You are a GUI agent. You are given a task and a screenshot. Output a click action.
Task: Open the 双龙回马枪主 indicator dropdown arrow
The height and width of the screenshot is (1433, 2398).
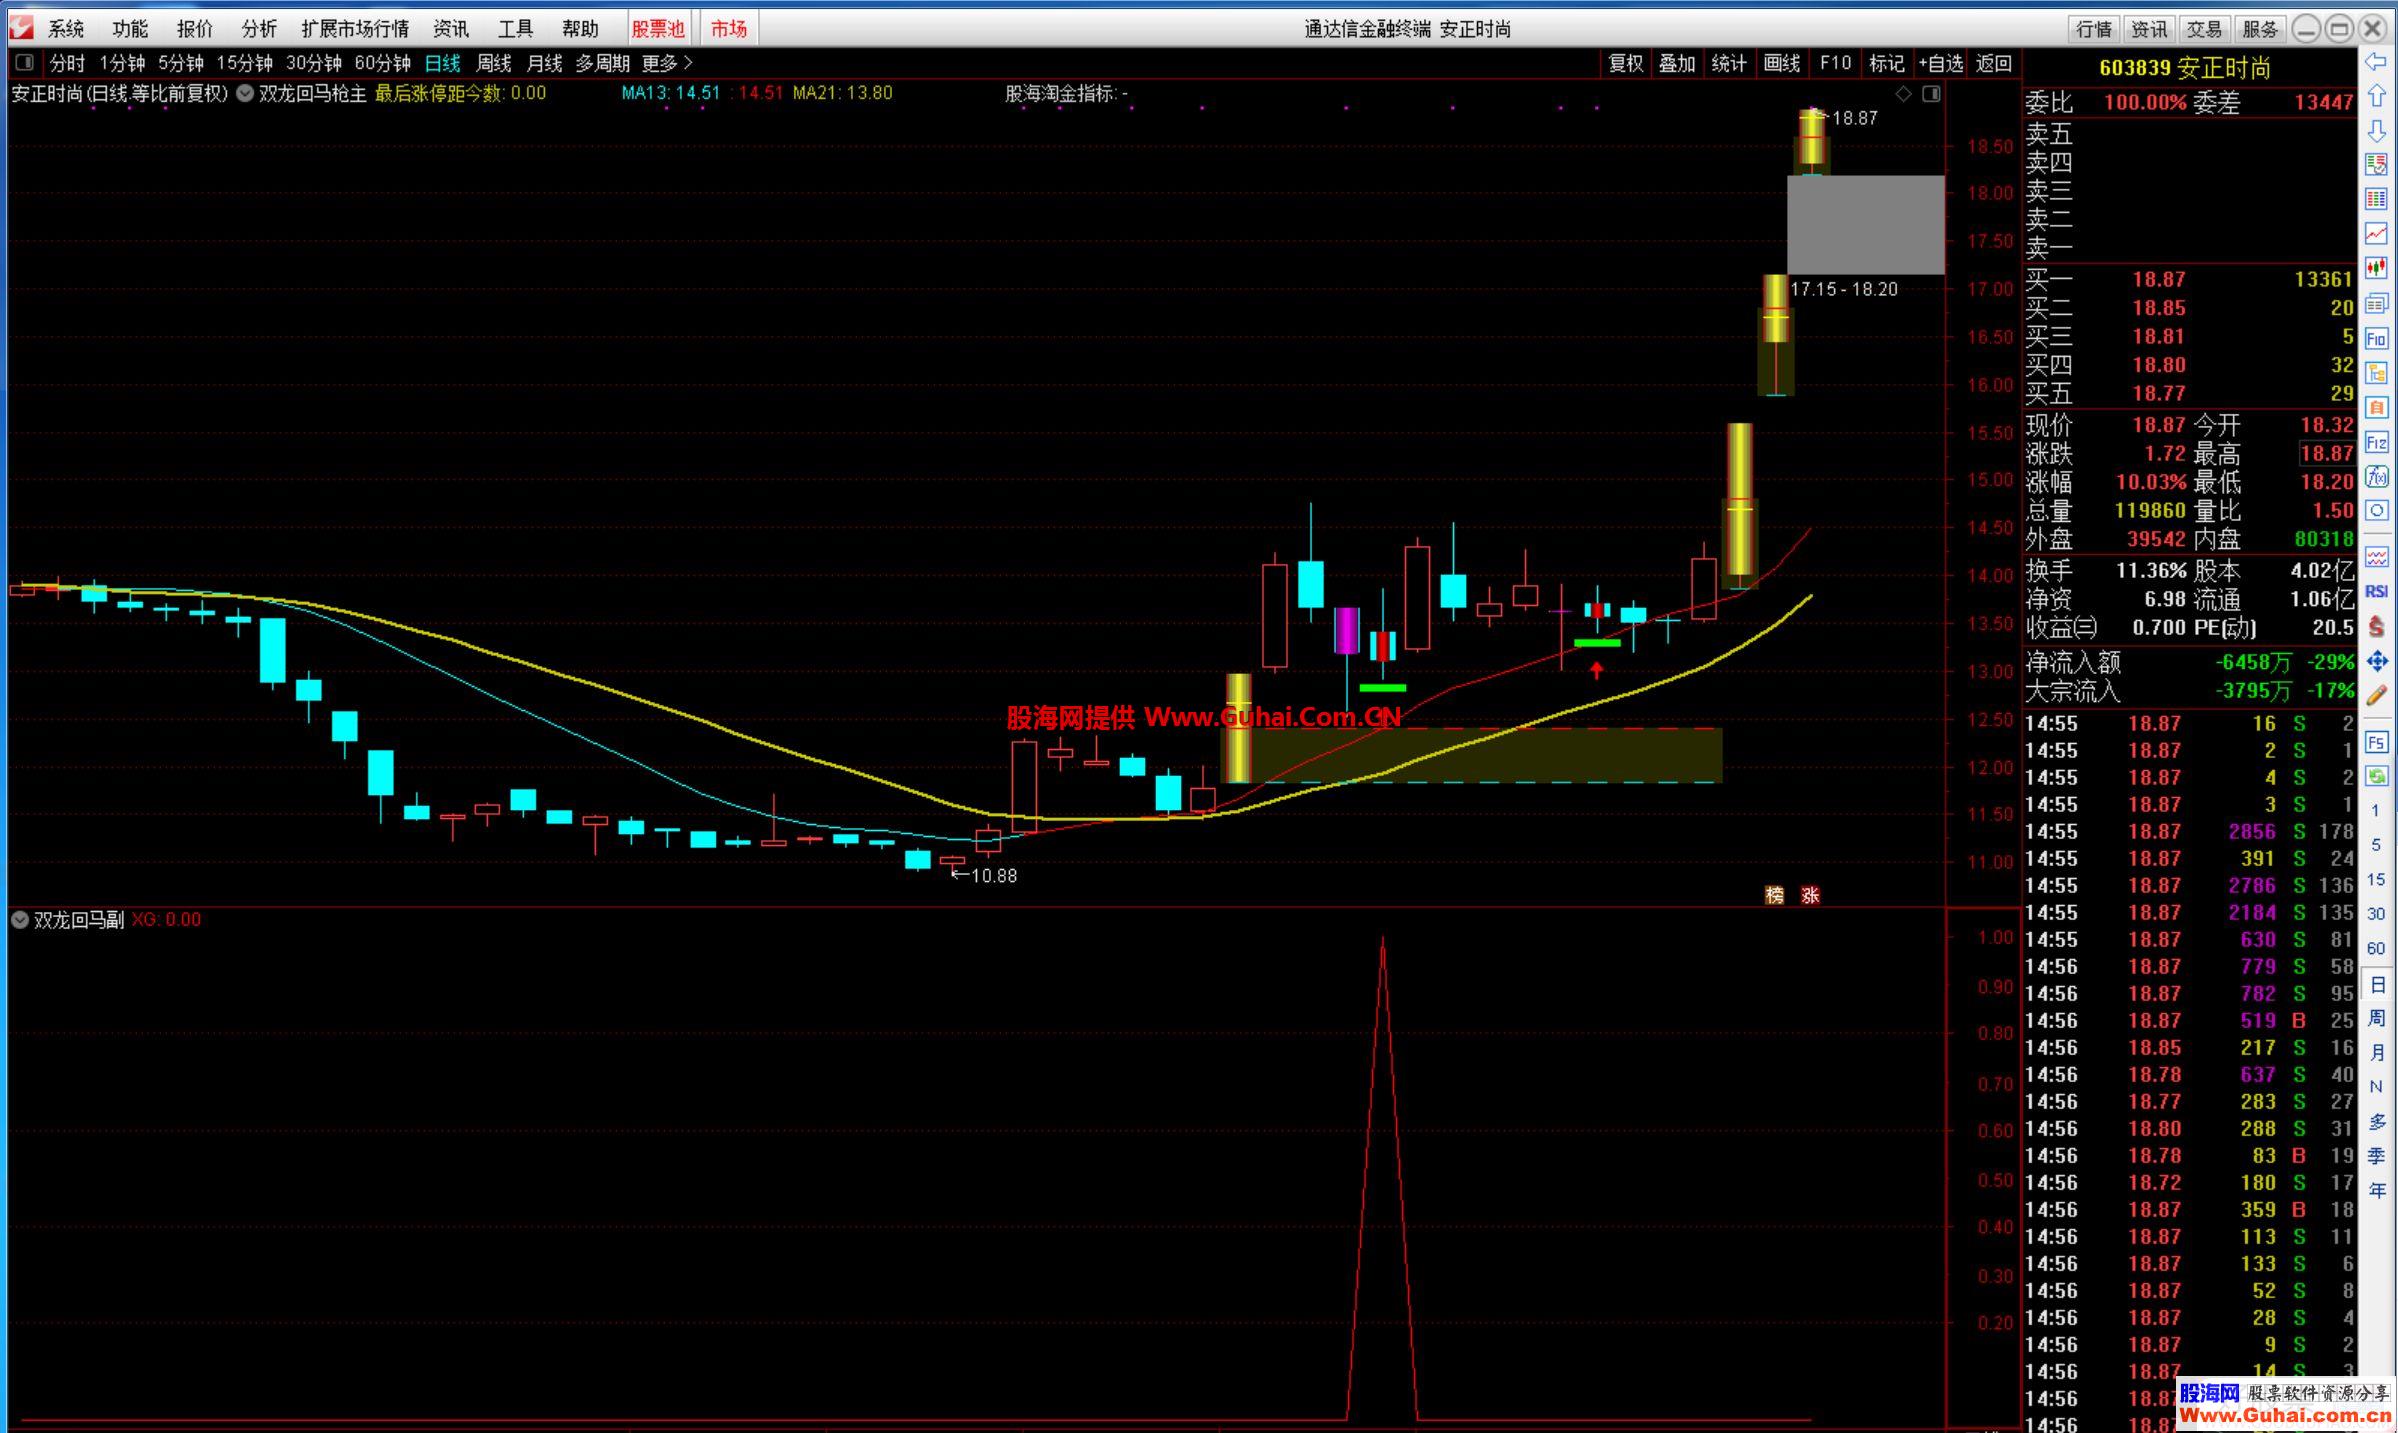click(244, 93)
